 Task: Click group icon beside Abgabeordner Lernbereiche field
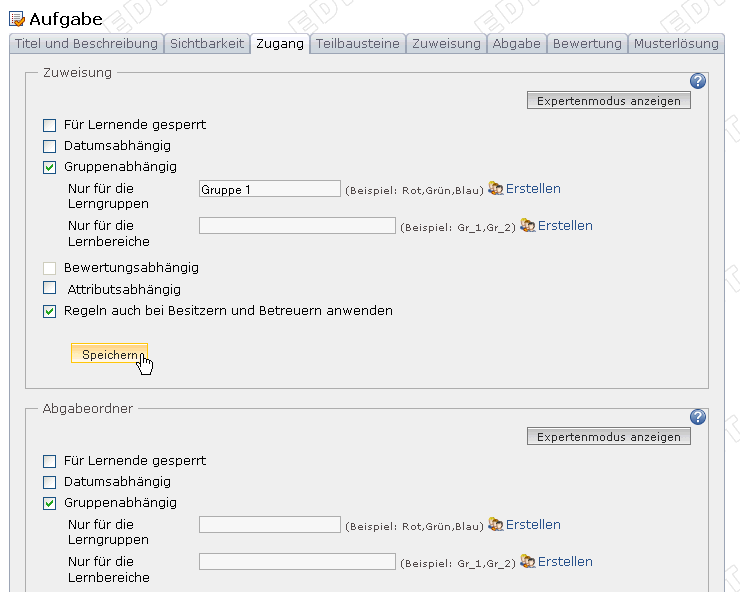527,562
